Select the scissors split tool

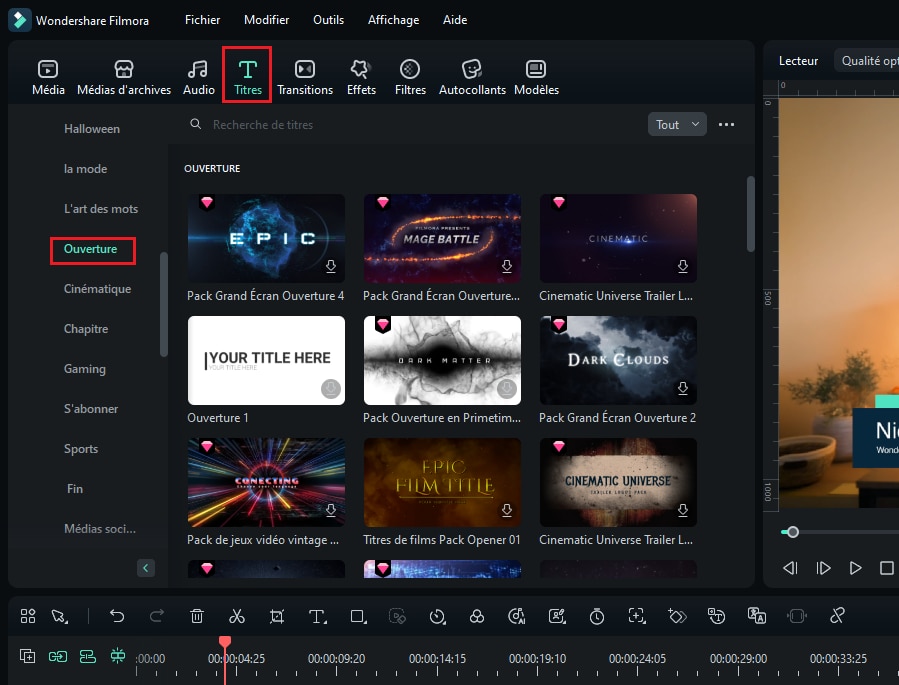point(236,616)
